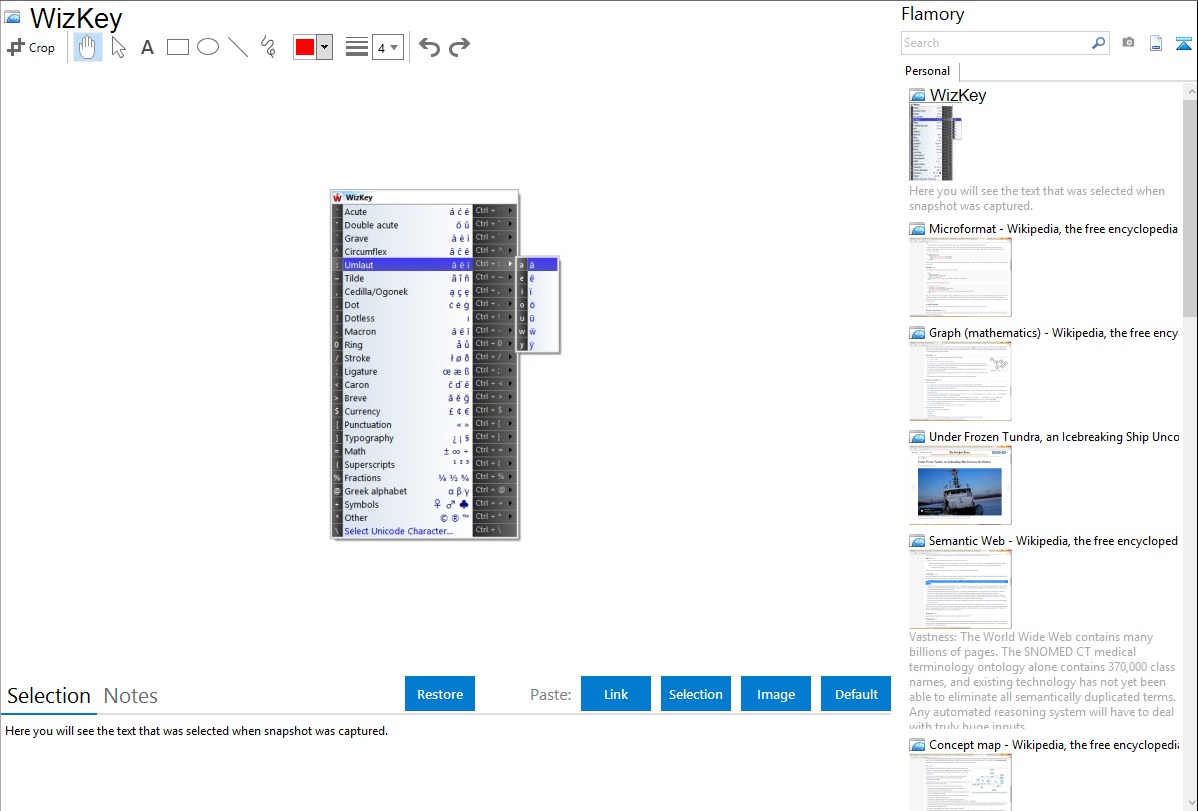Click the snapshot icon beside Microformat title

tap(917, 229)
